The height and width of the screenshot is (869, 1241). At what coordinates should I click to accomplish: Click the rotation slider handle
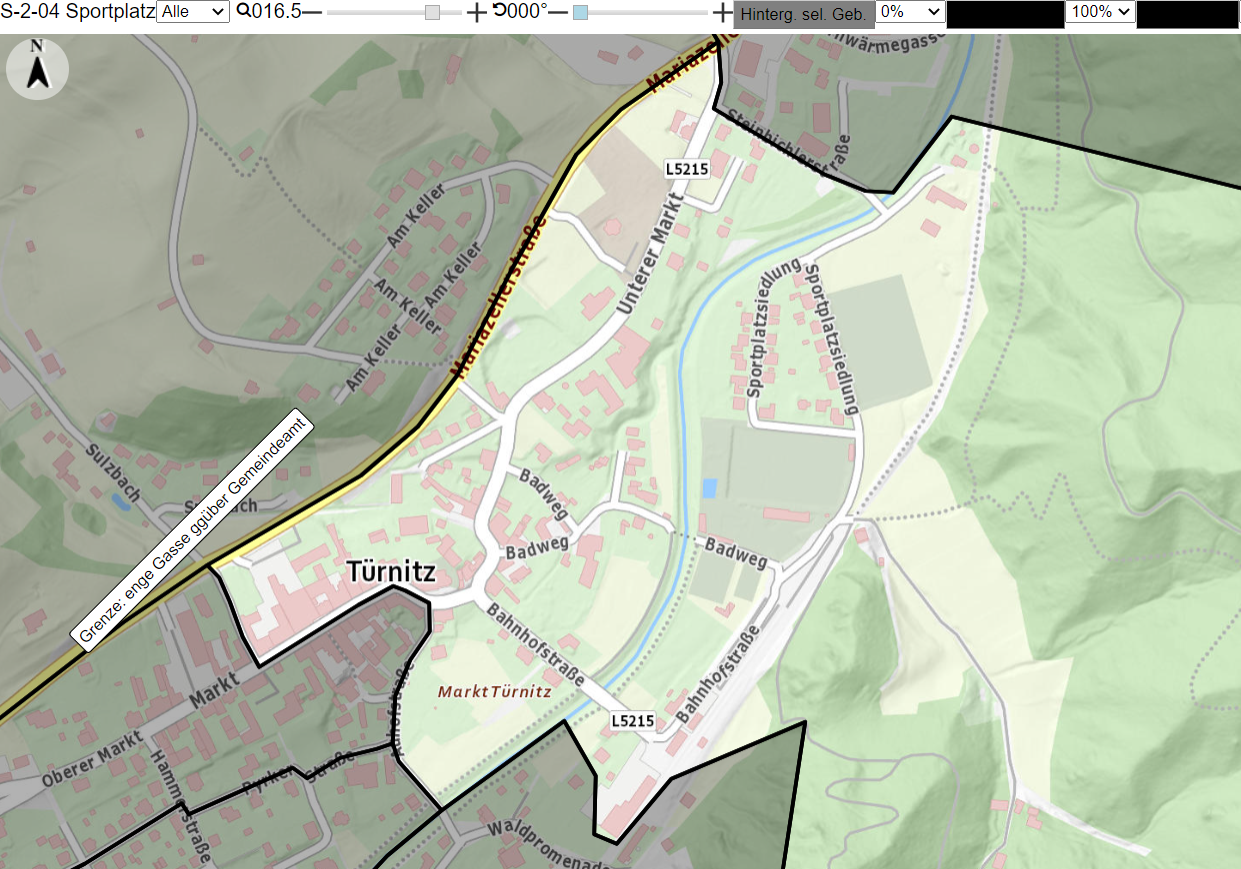click(580, 12)
